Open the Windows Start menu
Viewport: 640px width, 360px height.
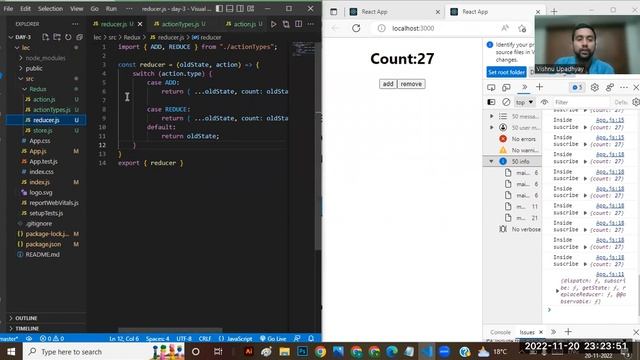point(11,351)
